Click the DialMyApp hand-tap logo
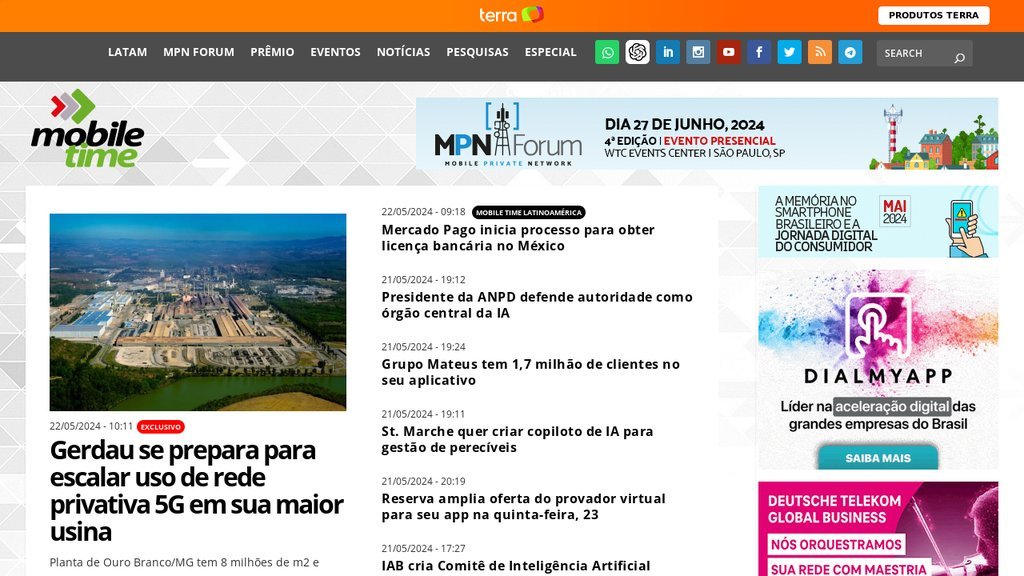 click(878, 327)
